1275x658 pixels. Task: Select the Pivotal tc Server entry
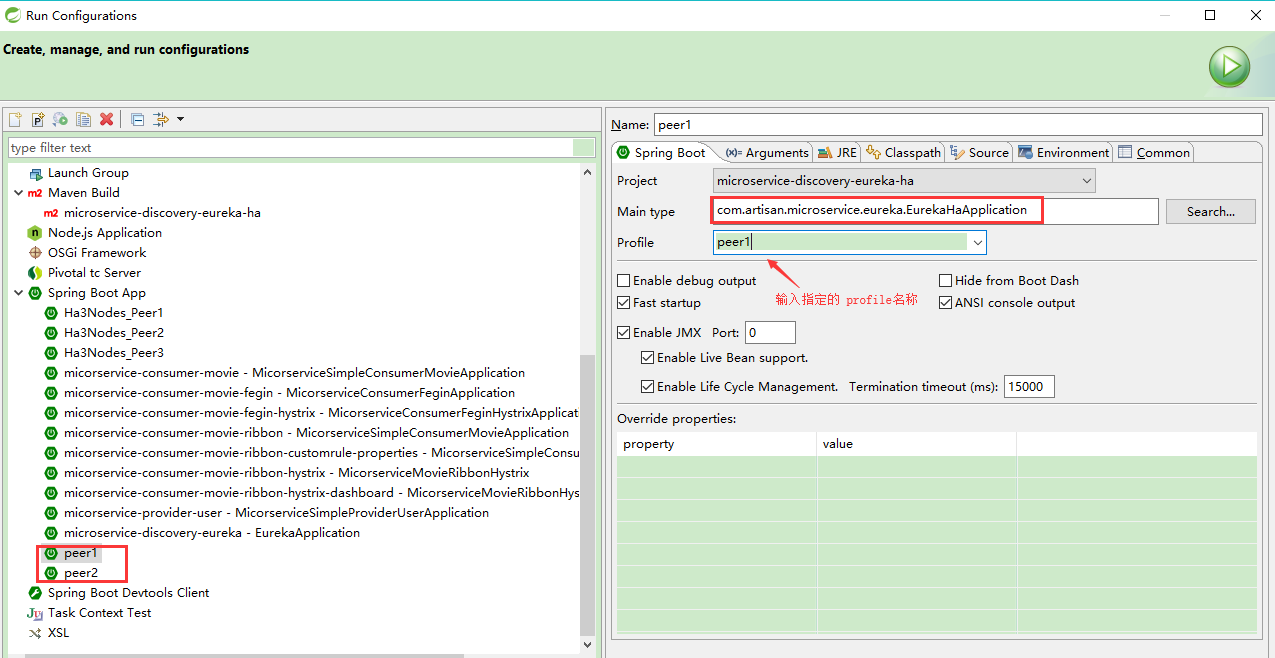point(94,273)
